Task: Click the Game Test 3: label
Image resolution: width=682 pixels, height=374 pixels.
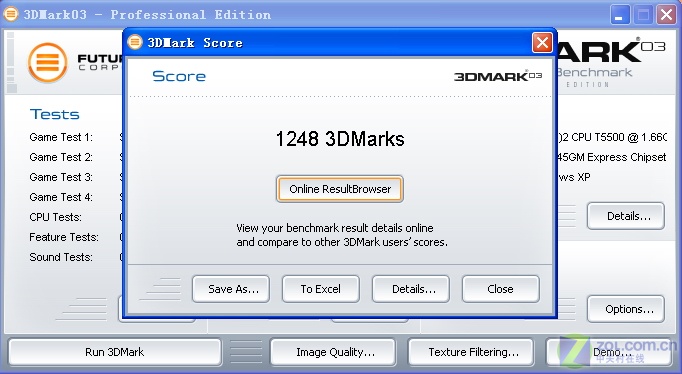Action: tap(61, 177)
